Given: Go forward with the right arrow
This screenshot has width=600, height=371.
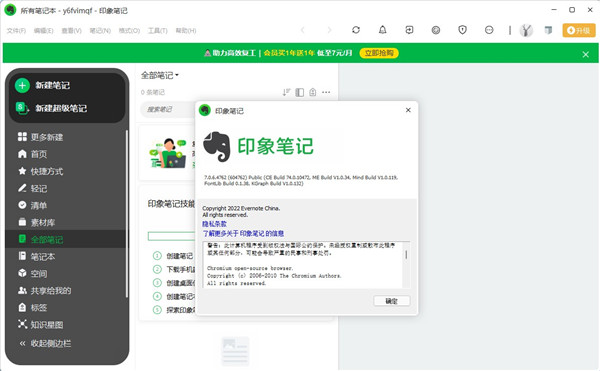Looking at the screenshot, I should [x=329, y=30].
